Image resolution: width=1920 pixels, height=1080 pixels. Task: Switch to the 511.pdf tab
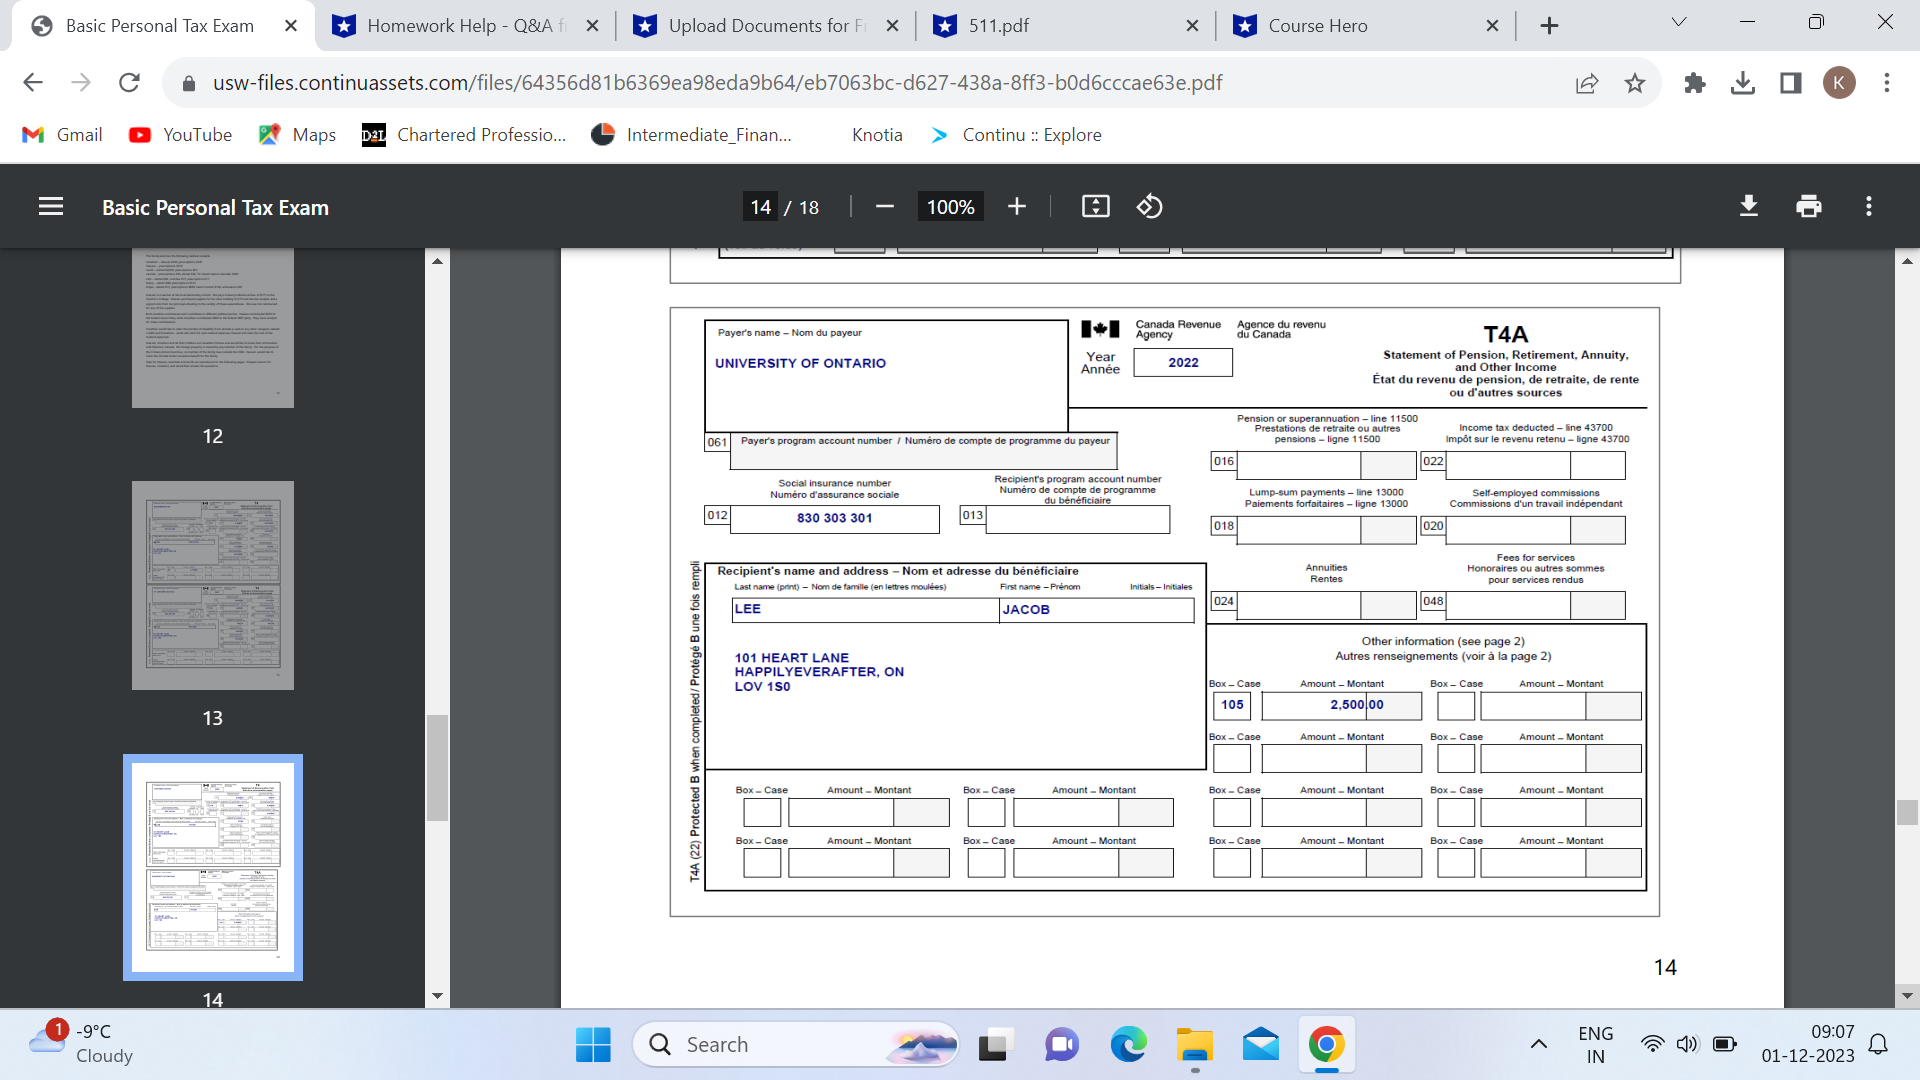click(1040, 25)
